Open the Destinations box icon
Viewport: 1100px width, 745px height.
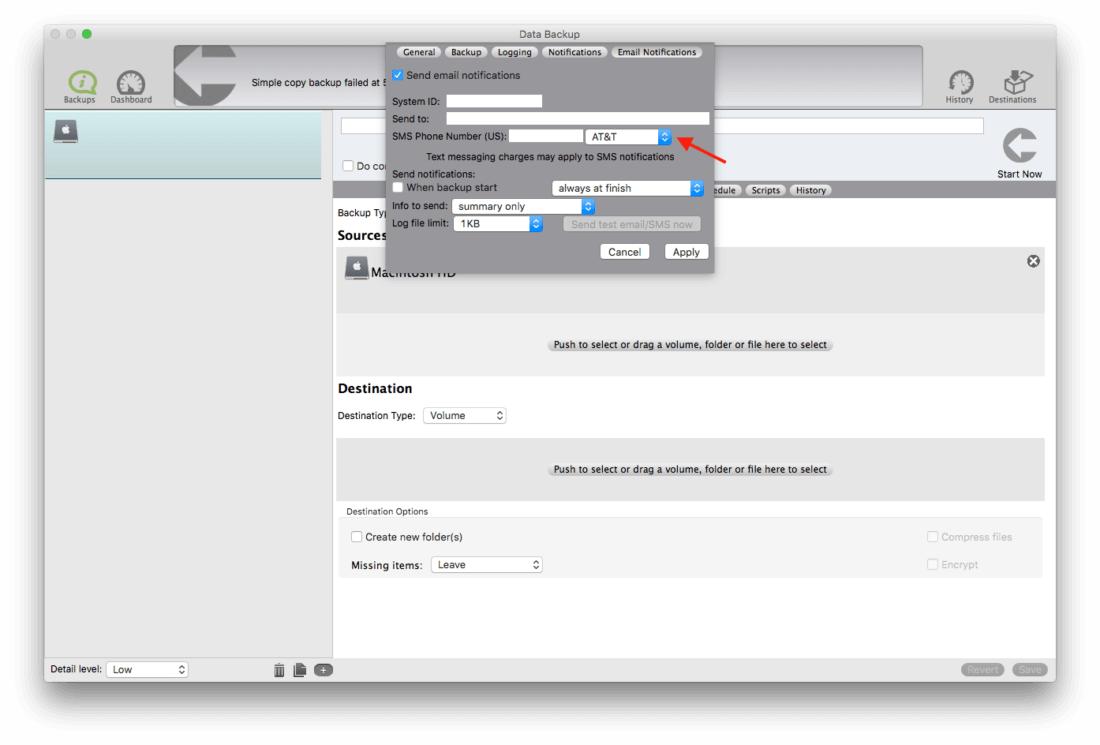[x=1013, y=79]
